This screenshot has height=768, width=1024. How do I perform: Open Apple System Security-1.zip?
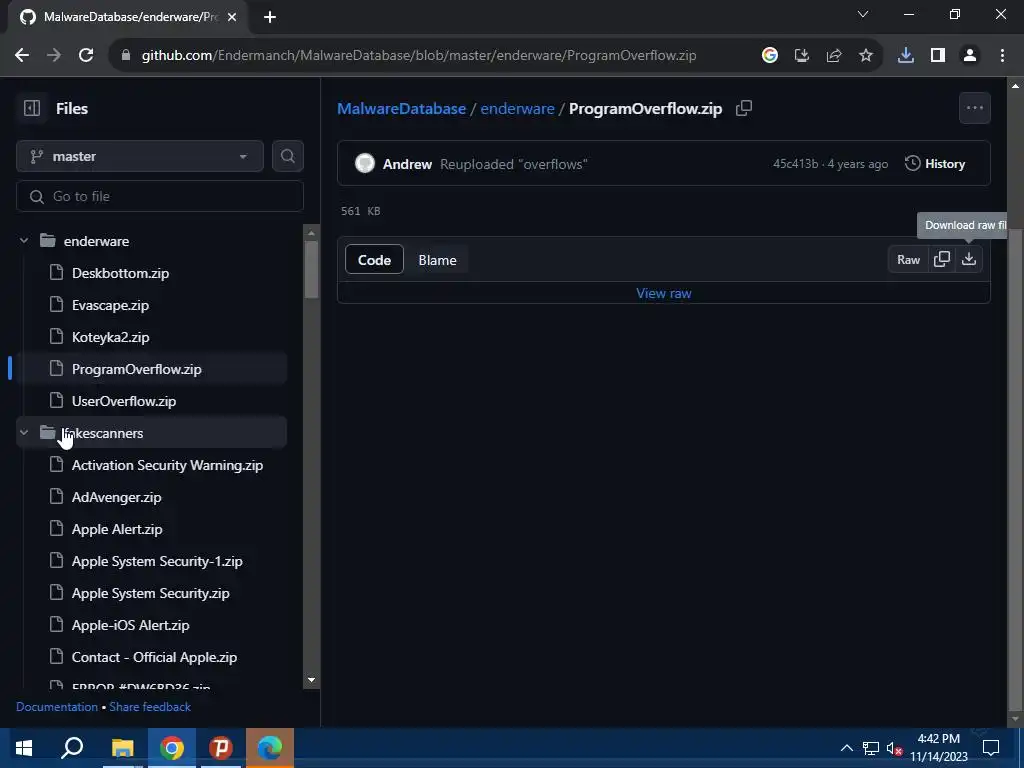157,561
